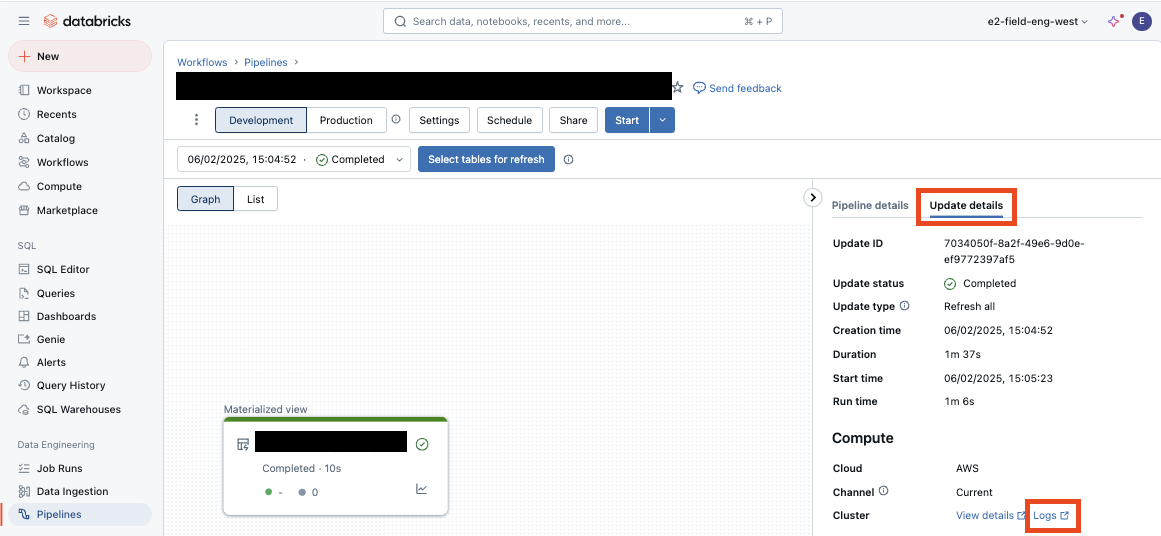
Task: Toggle to List view
Action: tap(256, 199)
